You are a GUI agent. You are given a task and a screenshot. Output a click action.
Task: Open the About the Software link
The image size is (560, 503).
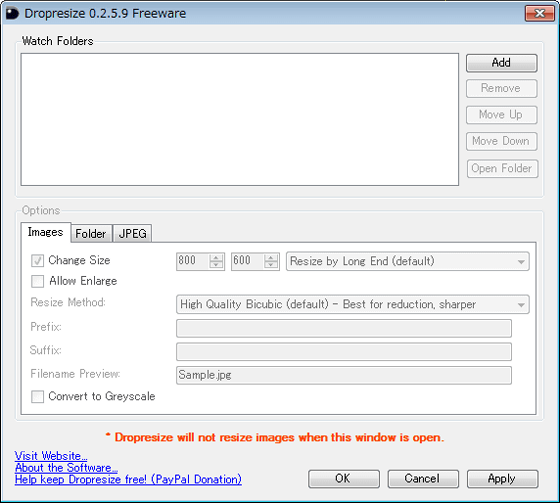point(66,468)
